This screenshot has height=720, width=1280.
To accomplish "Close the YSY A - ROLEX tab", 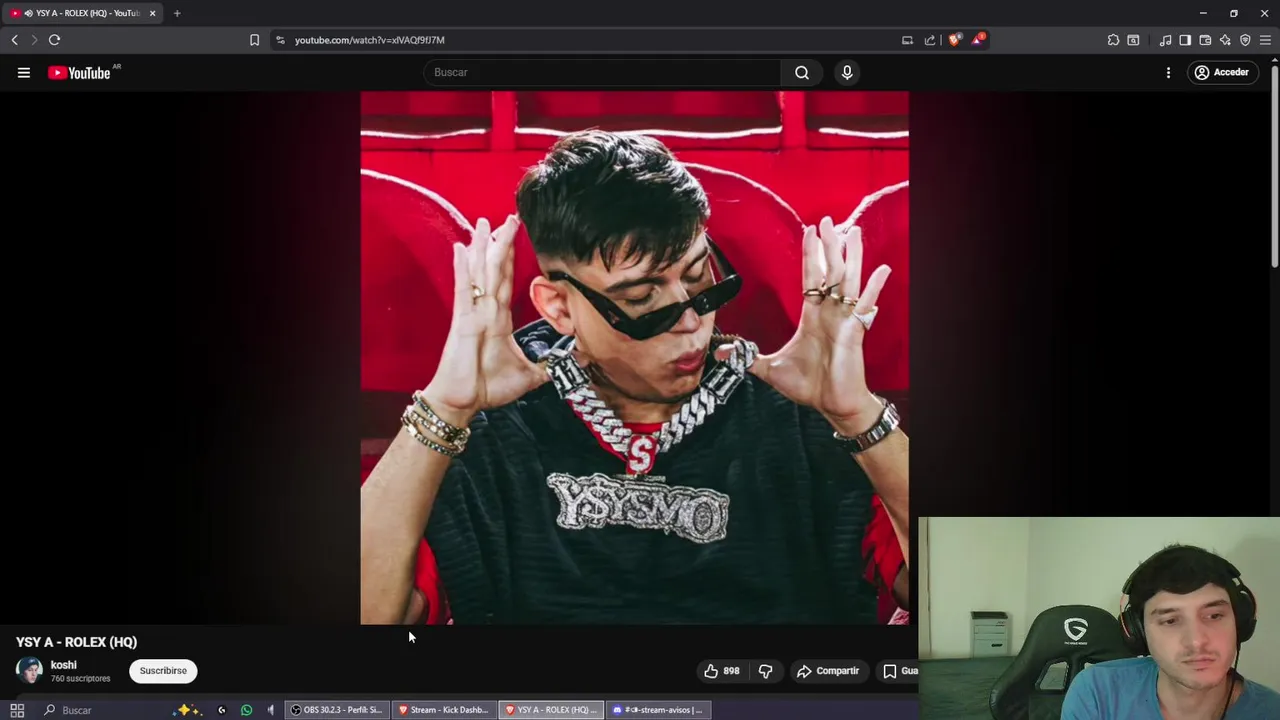I will tap(152, 13).
